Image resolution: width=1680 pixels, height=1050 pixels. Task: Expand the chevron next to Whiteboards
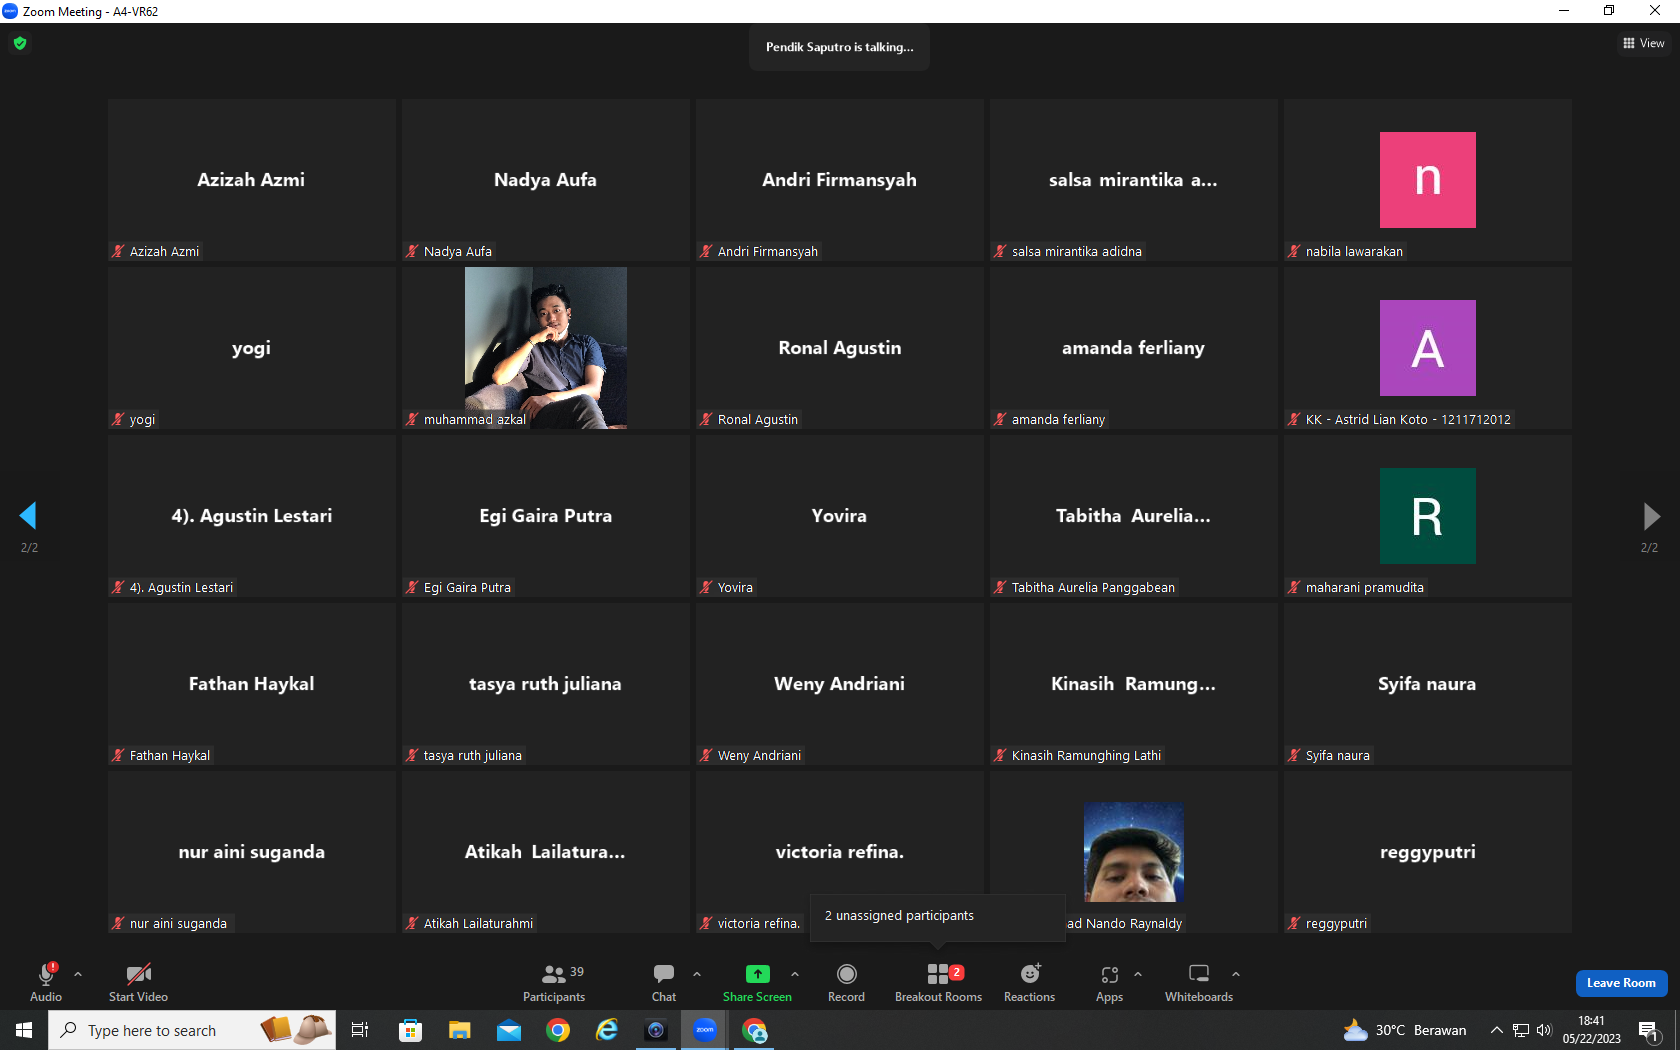1236,973
